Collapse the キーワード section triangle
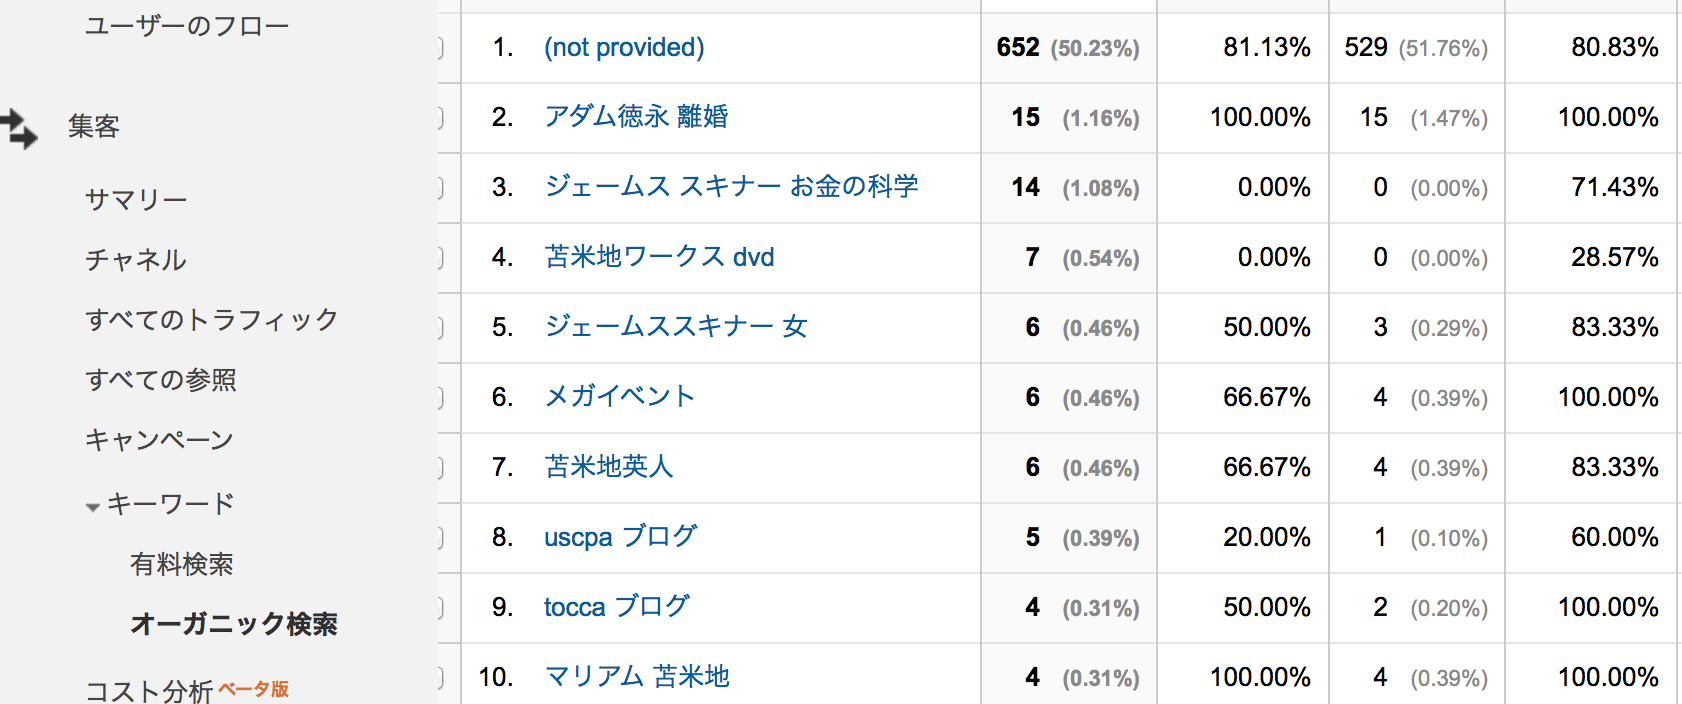This screenshot has width=1682, height=704. point(93,507)
